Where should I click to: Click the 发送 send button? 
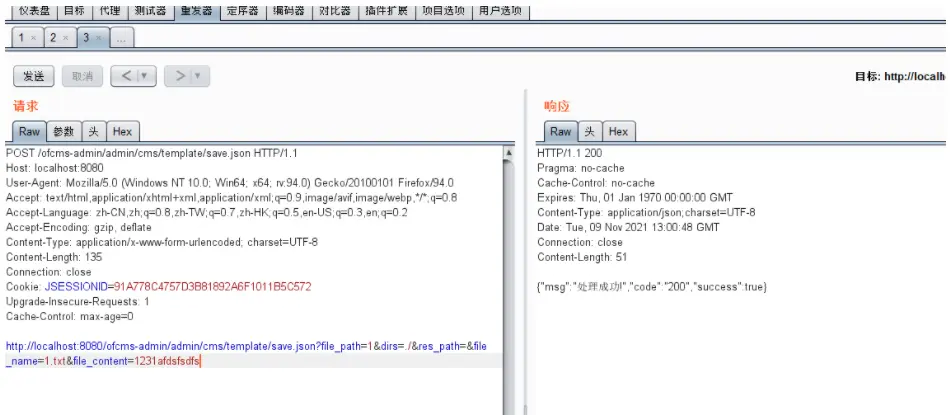pos(34,76)
